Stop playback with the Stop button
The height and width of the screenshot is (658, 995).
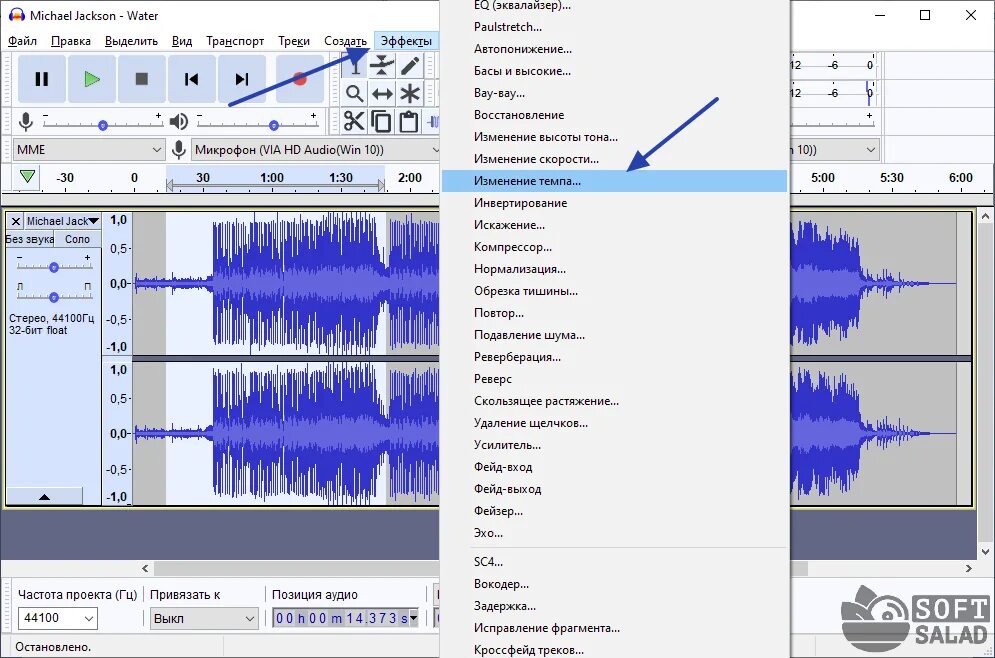[x=142, y=79]
